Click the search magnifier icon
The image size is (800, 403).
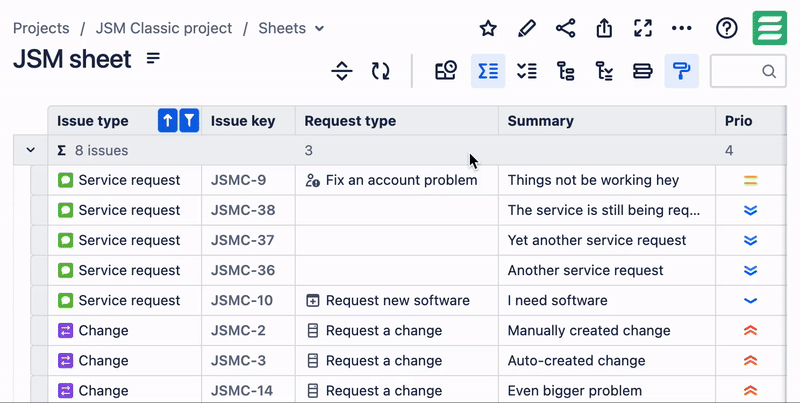[x=769, y=71]
